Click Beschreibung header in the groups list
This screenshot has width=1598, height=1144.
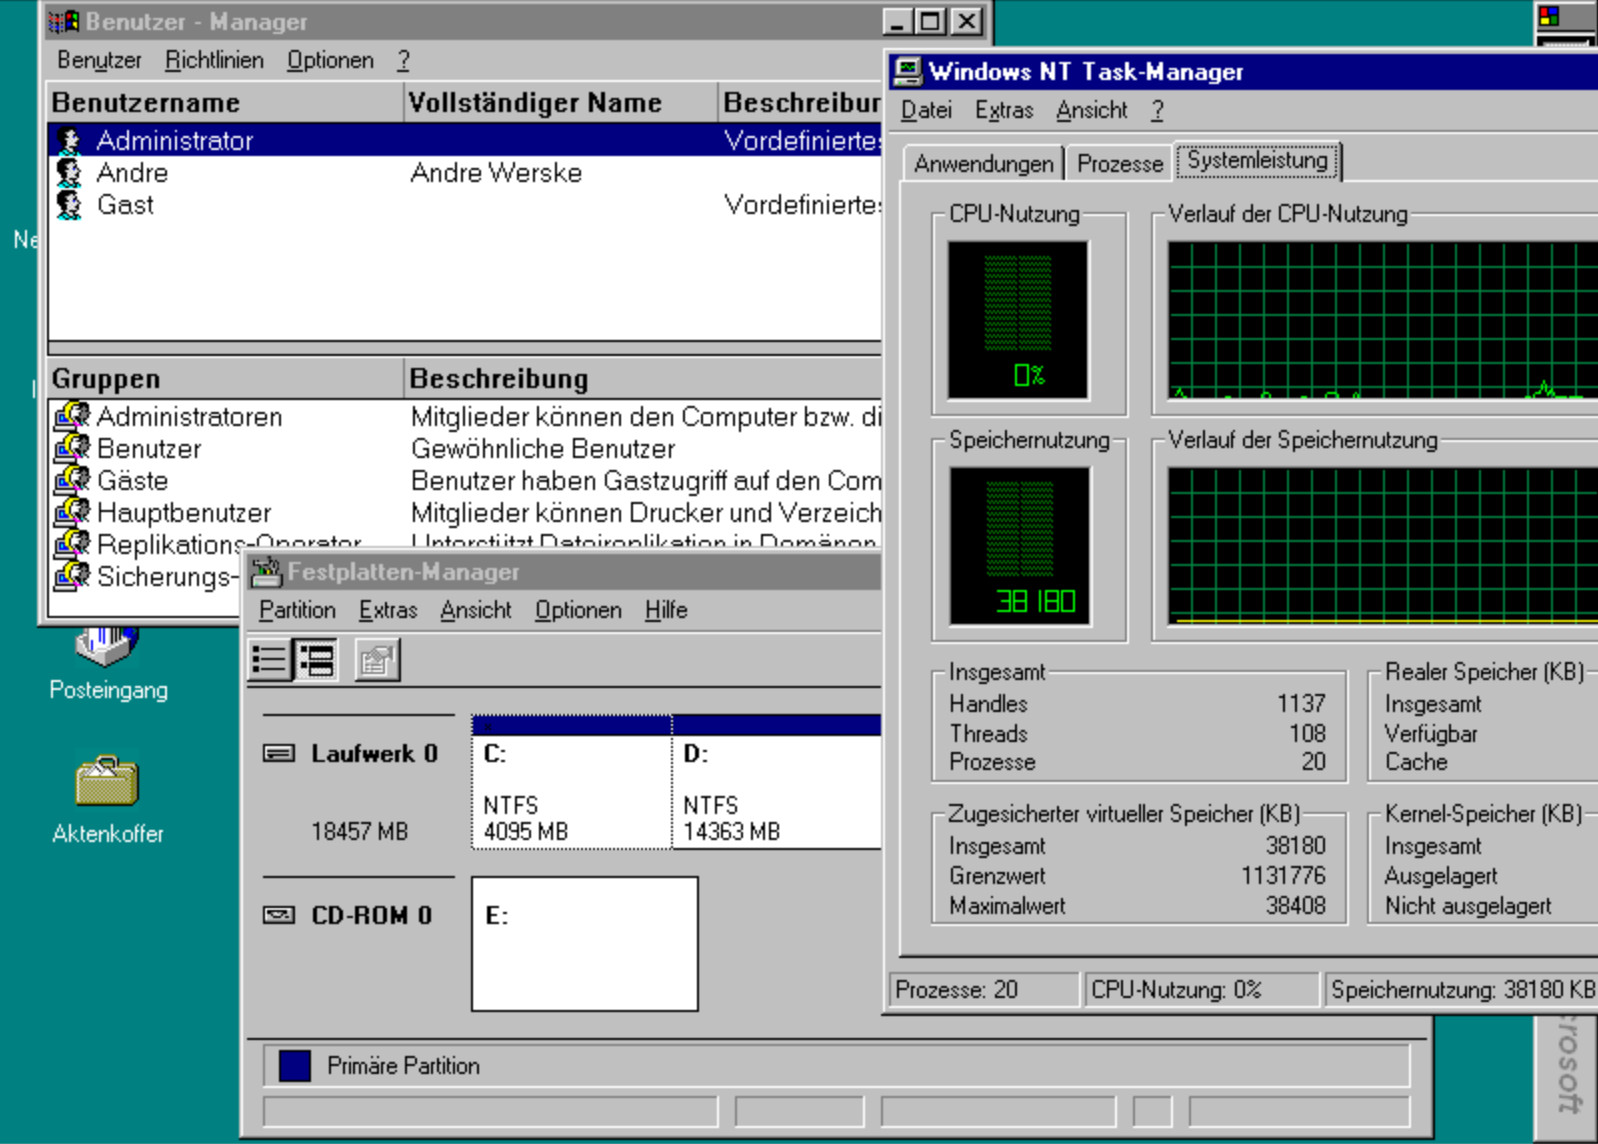(x=643, y=378)
